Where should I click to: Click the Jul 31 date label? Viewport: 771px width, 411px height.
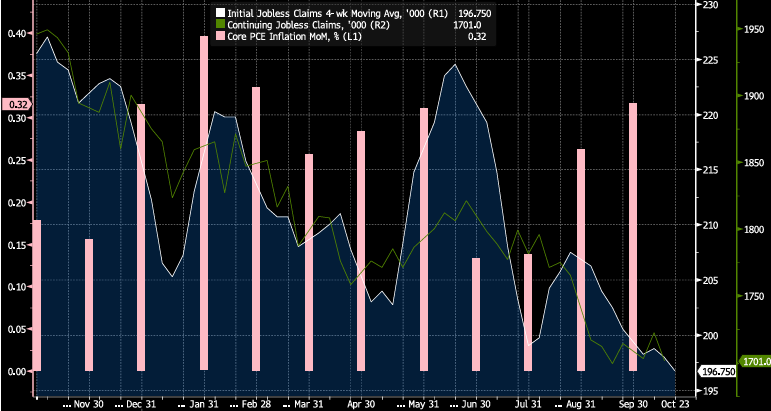tap(529, 404)
